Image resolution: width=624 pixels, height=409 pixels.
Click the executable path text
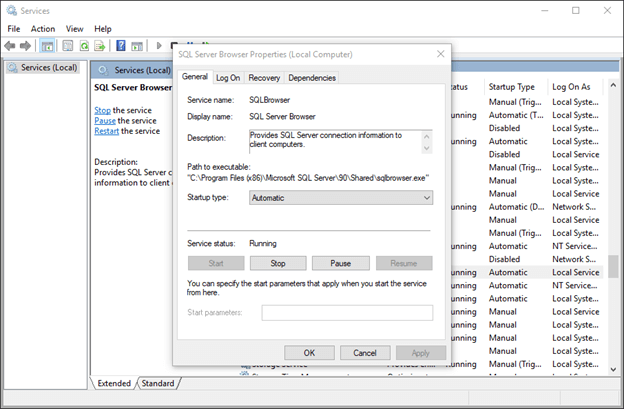(x=308, y=178)
